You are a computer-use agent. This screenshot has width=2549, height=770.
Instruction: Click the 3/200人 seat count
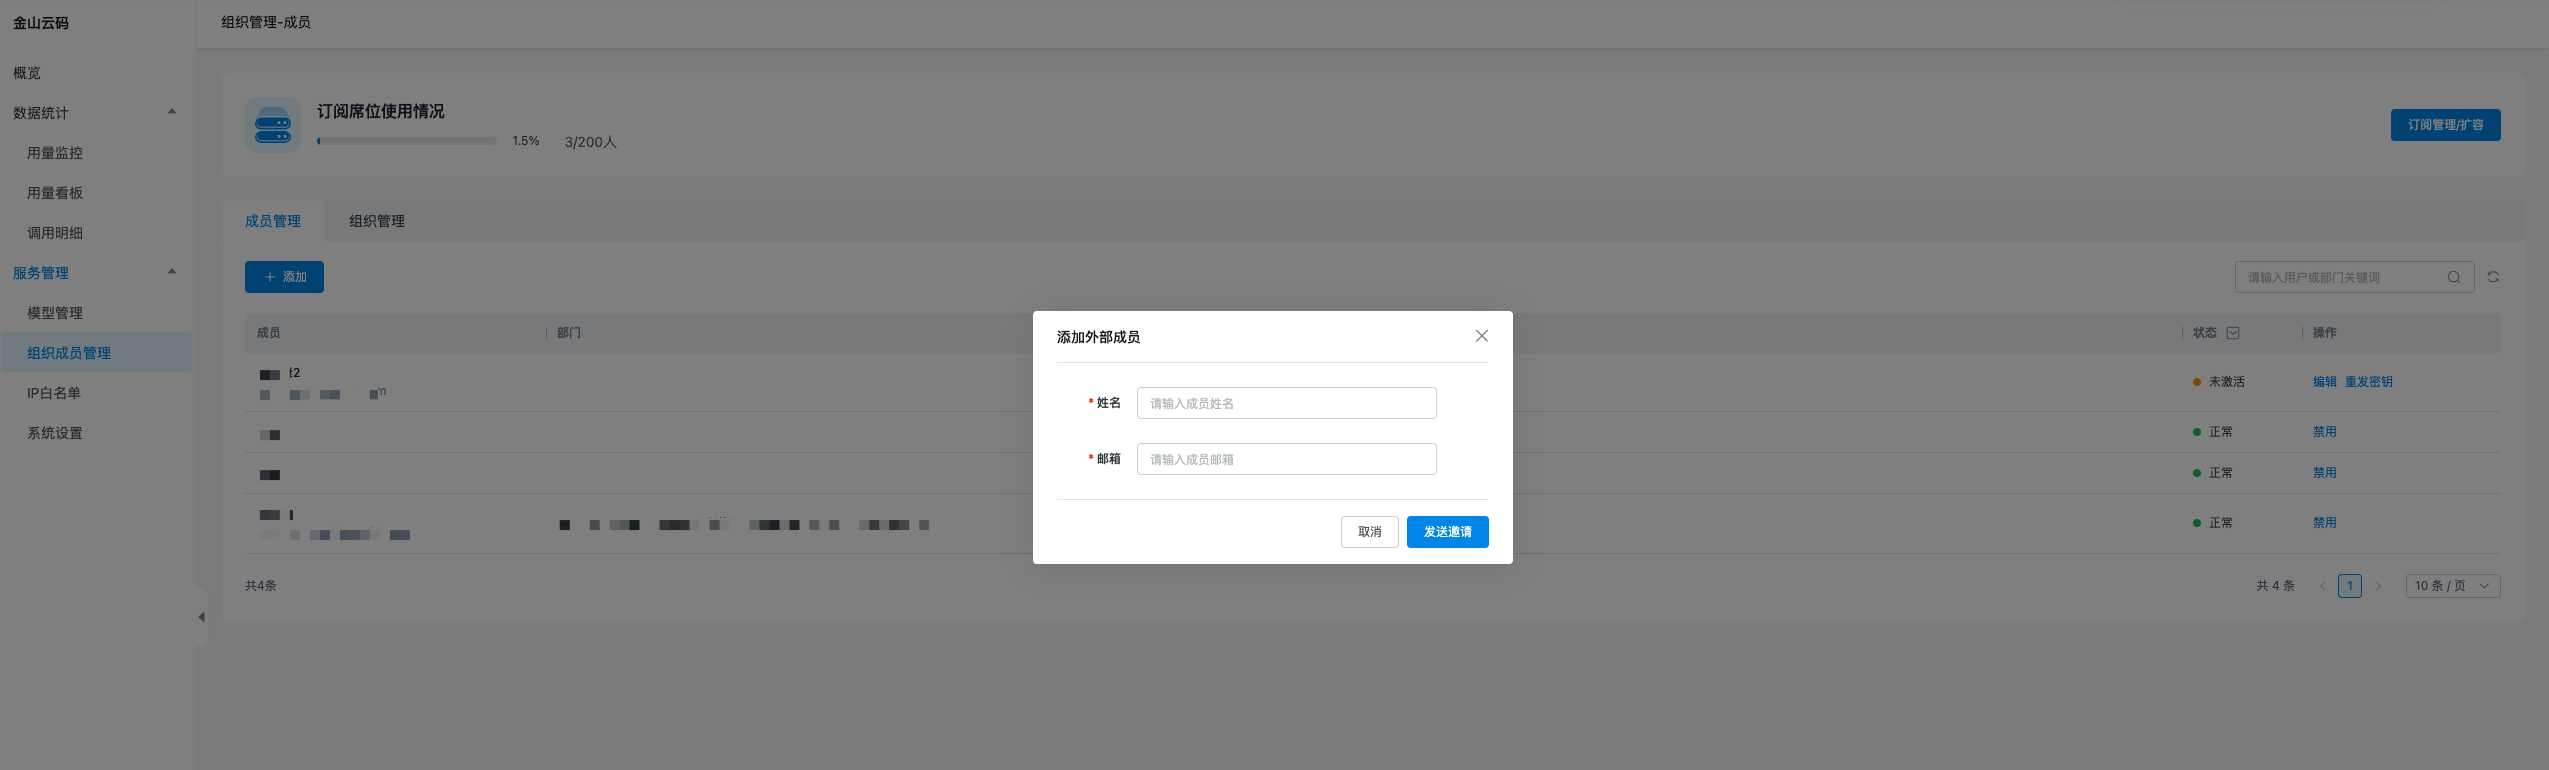(591, 142)
